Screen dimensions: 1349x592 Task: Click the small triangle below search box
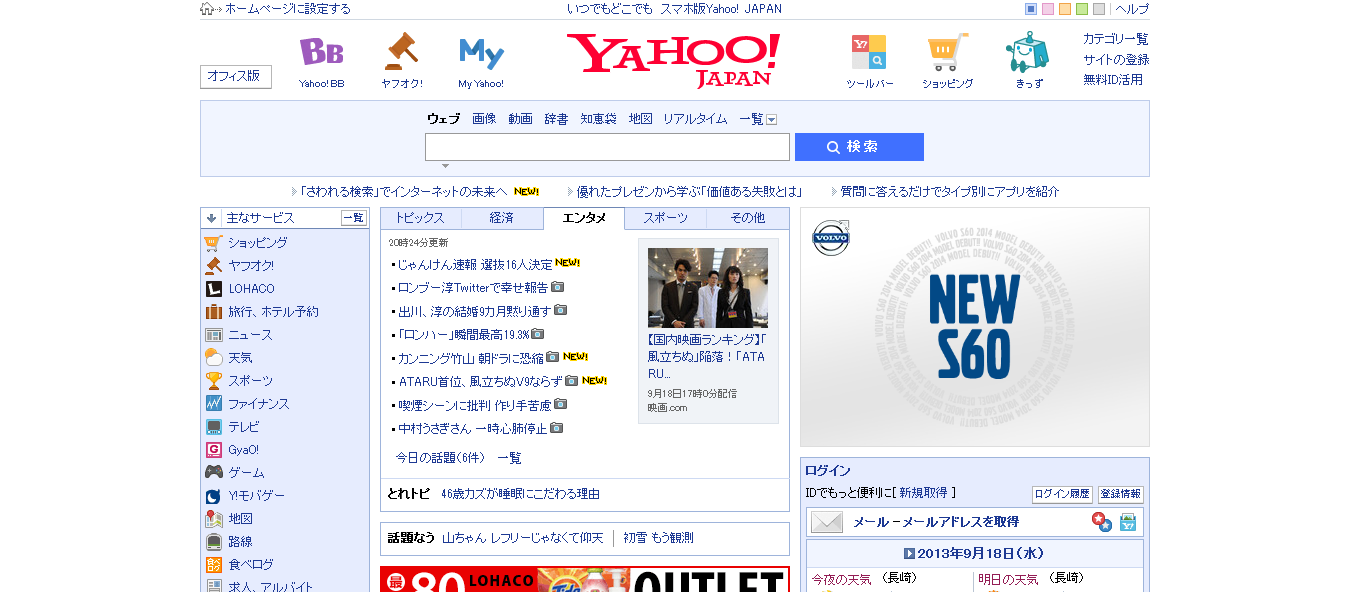(445, 166)
